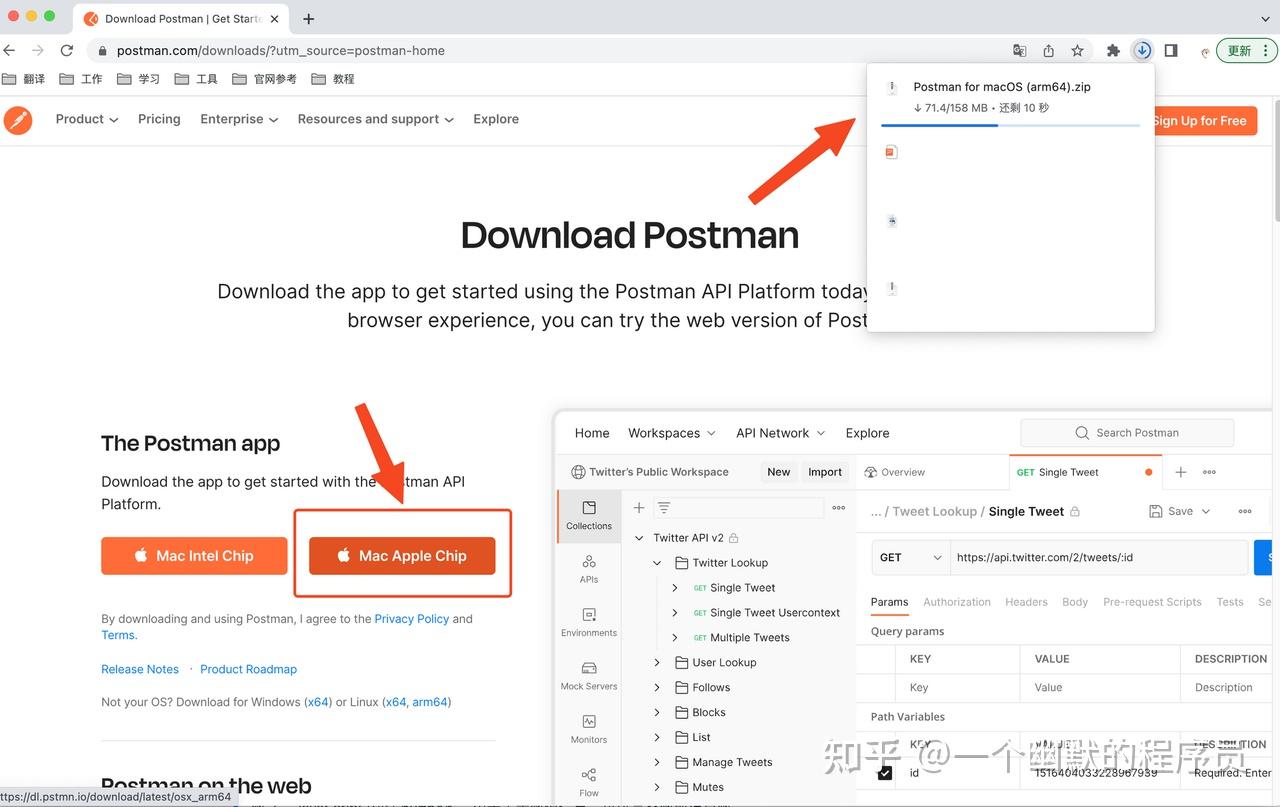Open the APIs panel in Postman

click(x=588, y=570)
